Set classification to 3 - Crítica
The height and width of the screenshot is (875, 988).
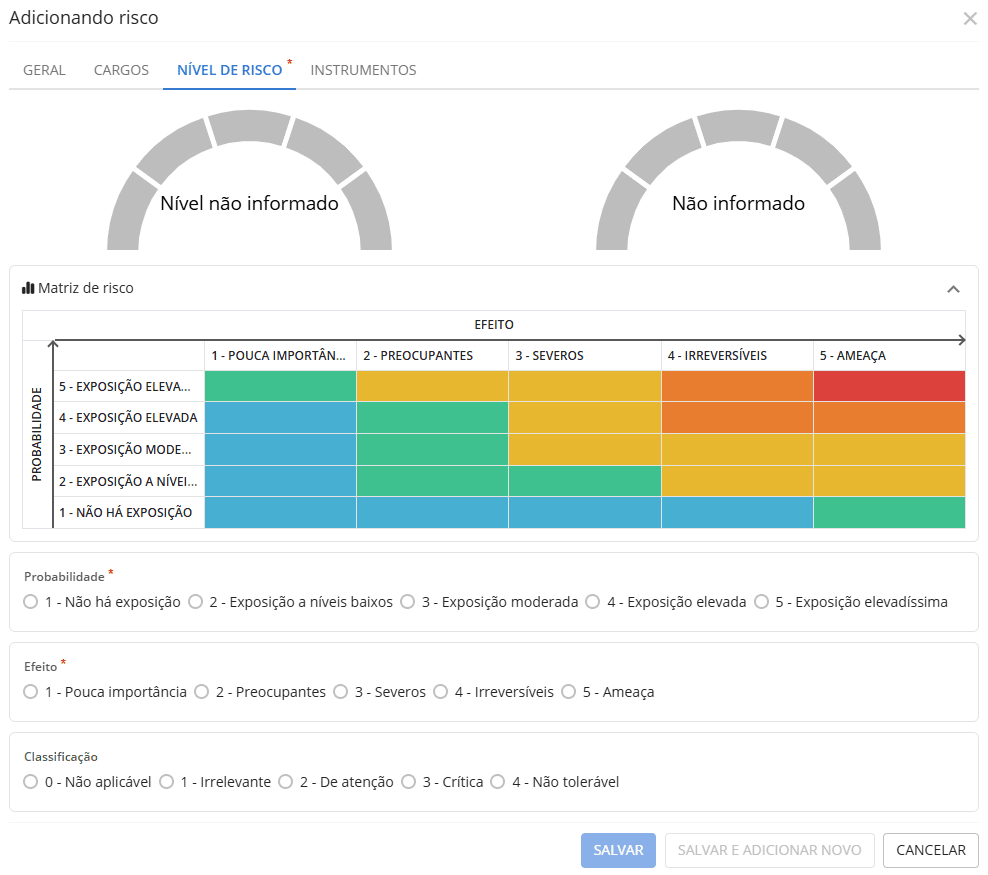tap(409, 782)
